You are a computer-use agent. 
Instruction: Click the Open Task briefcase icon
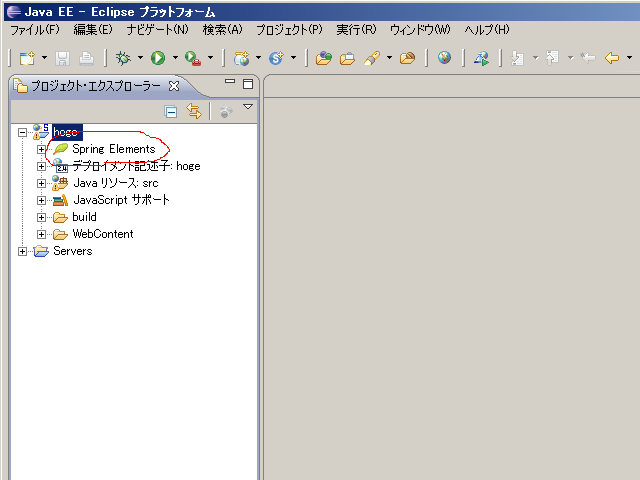pos(347,58)
